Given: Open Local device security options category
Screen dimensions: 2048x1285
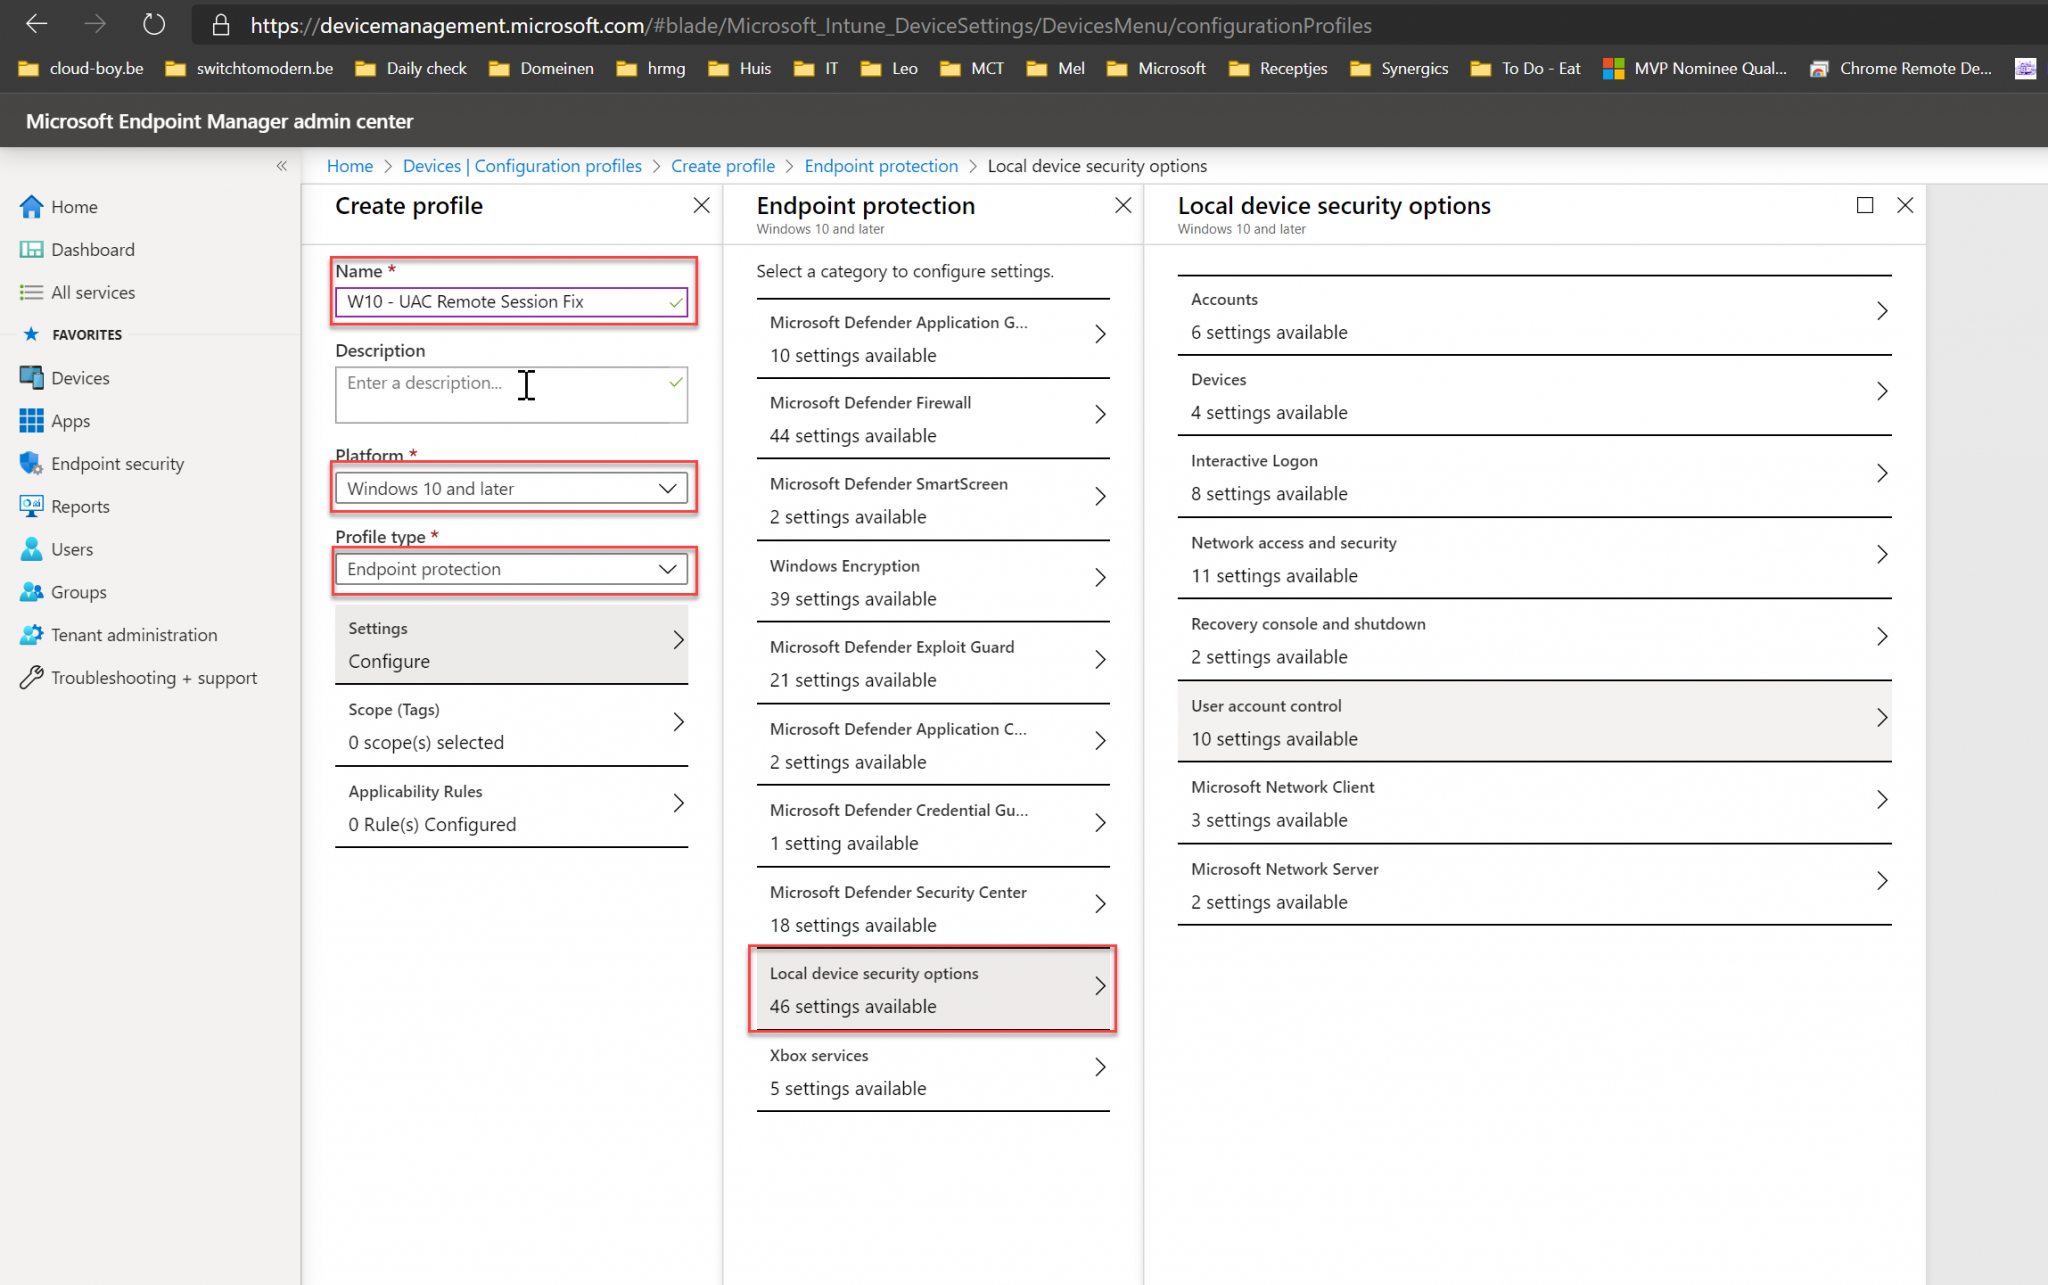Looking at the screenshot, I should coord(933,989).
